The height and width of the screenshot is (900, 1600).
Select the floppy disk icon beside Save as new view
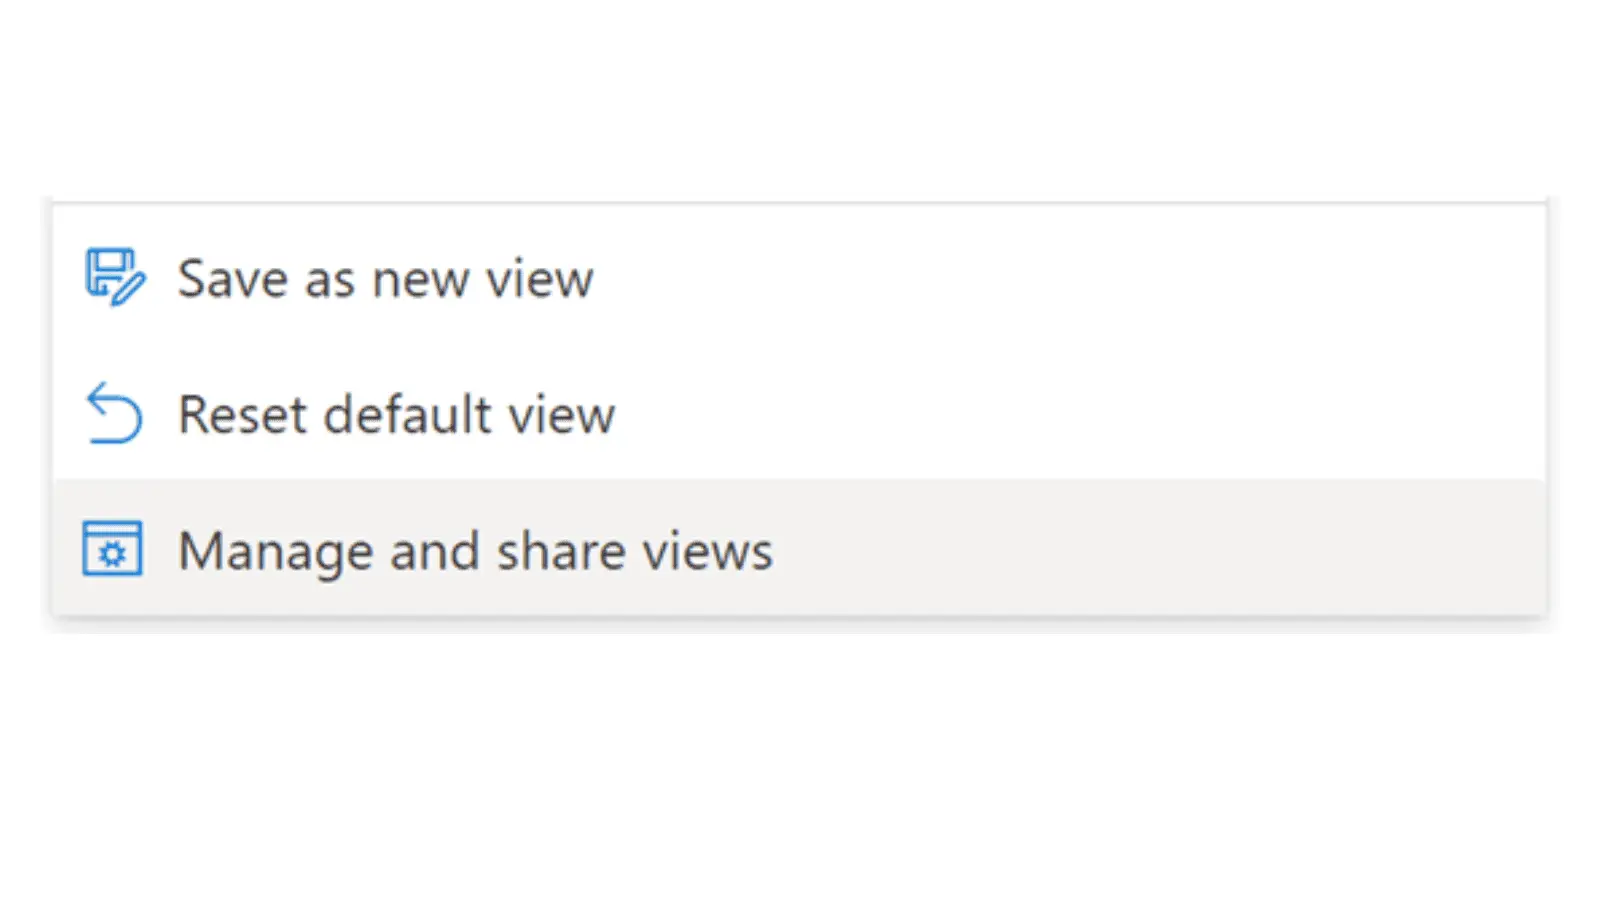(115, 277)
